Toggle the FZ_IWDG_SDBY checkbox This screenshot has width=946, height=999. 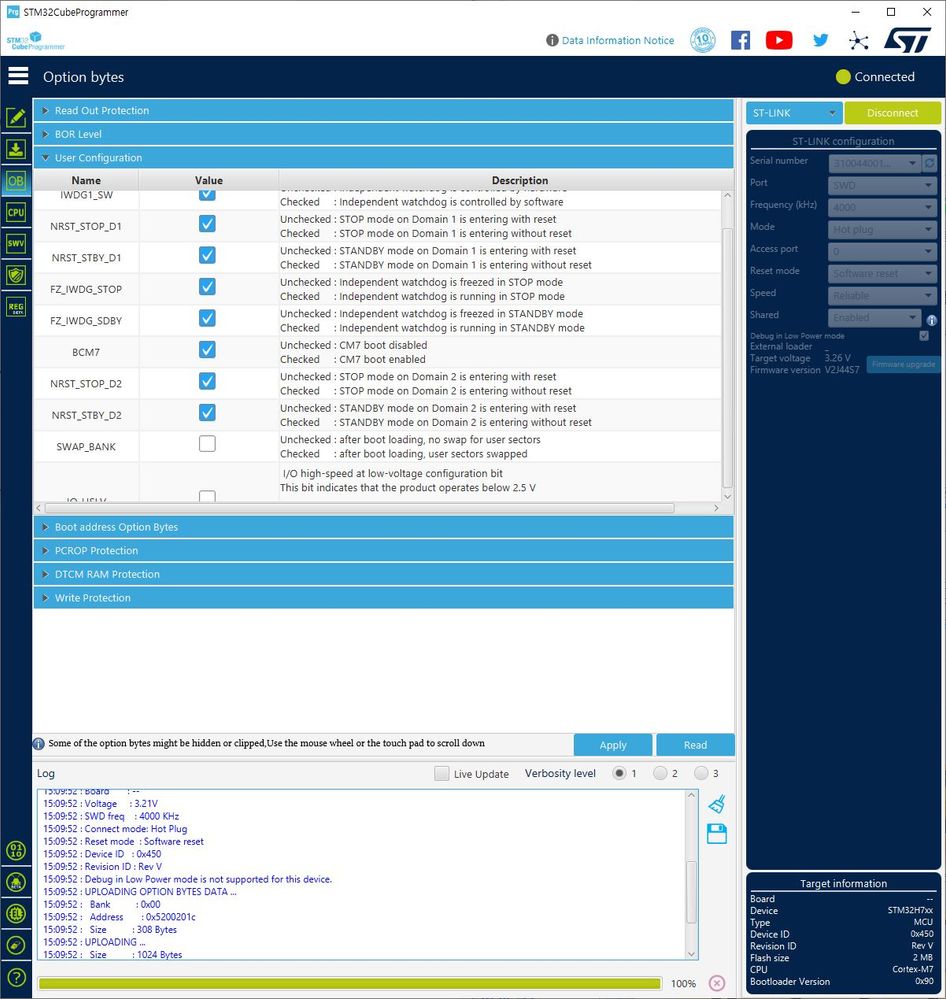(207, 318)
